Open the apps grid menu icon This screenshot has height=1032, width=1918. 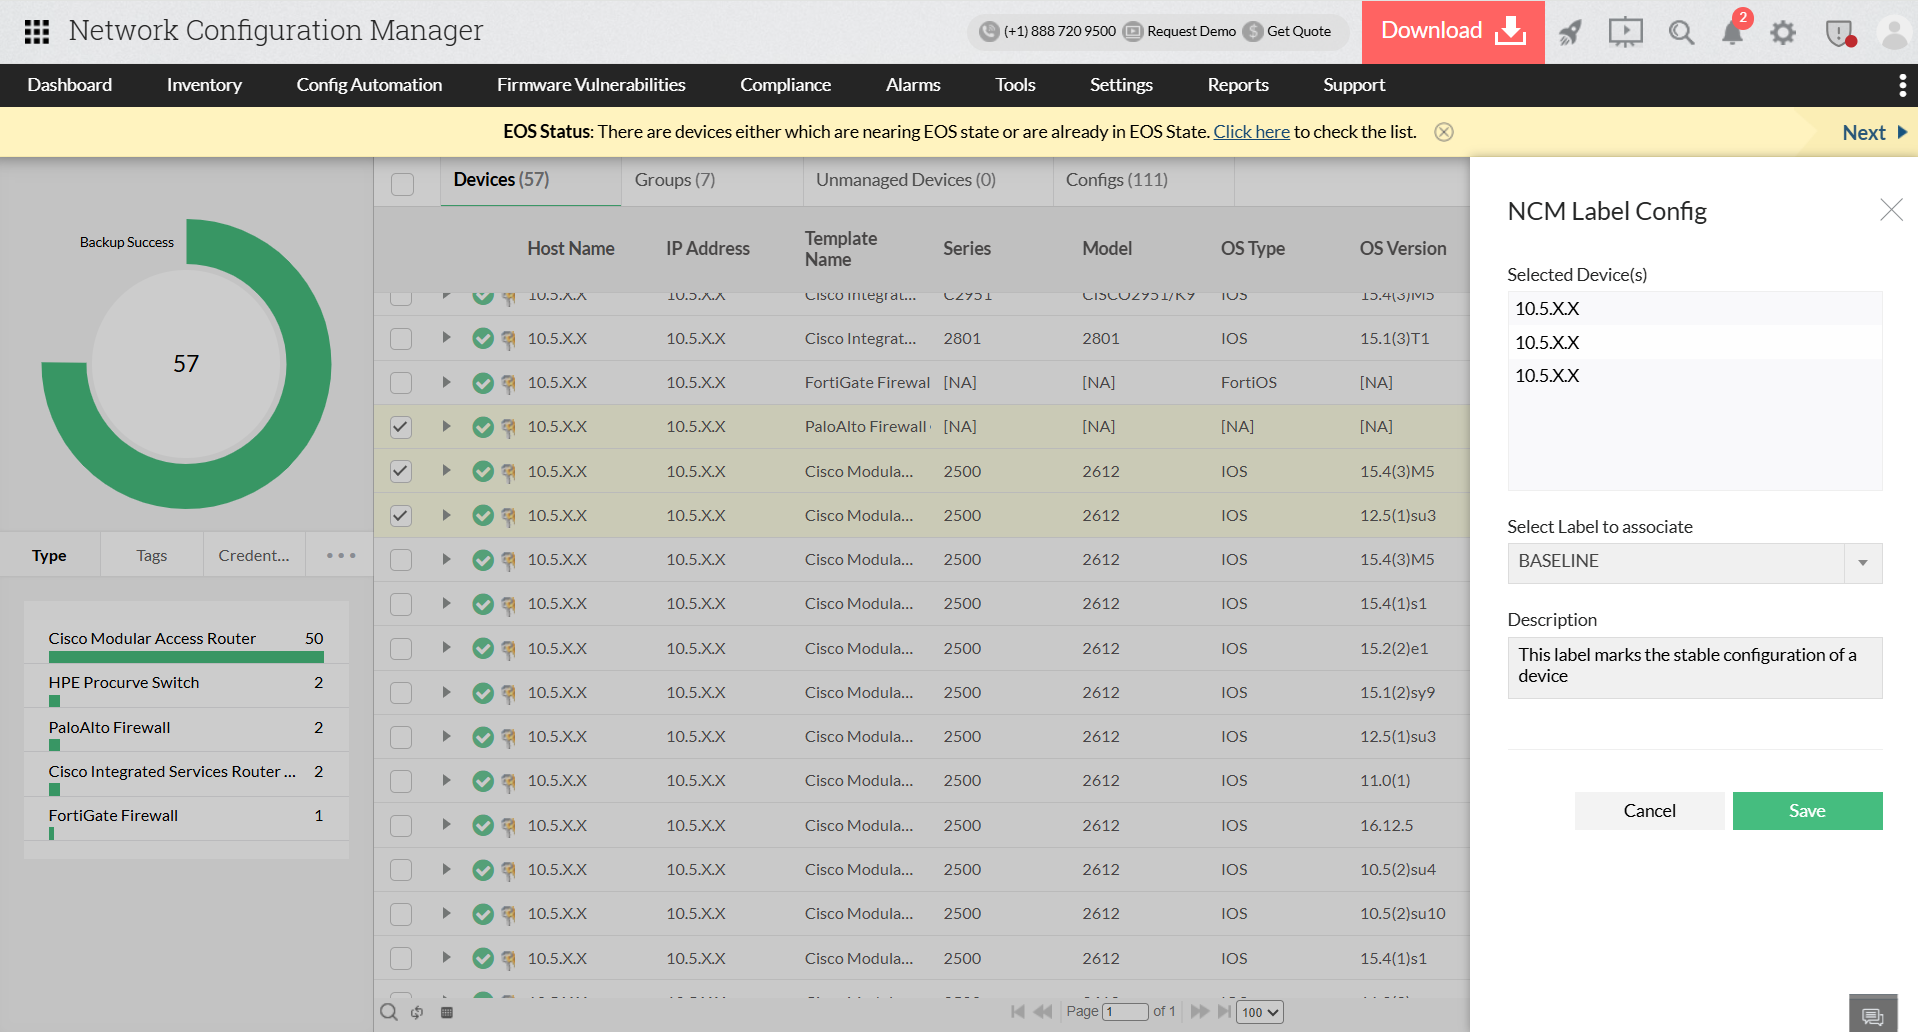point(37,32)
